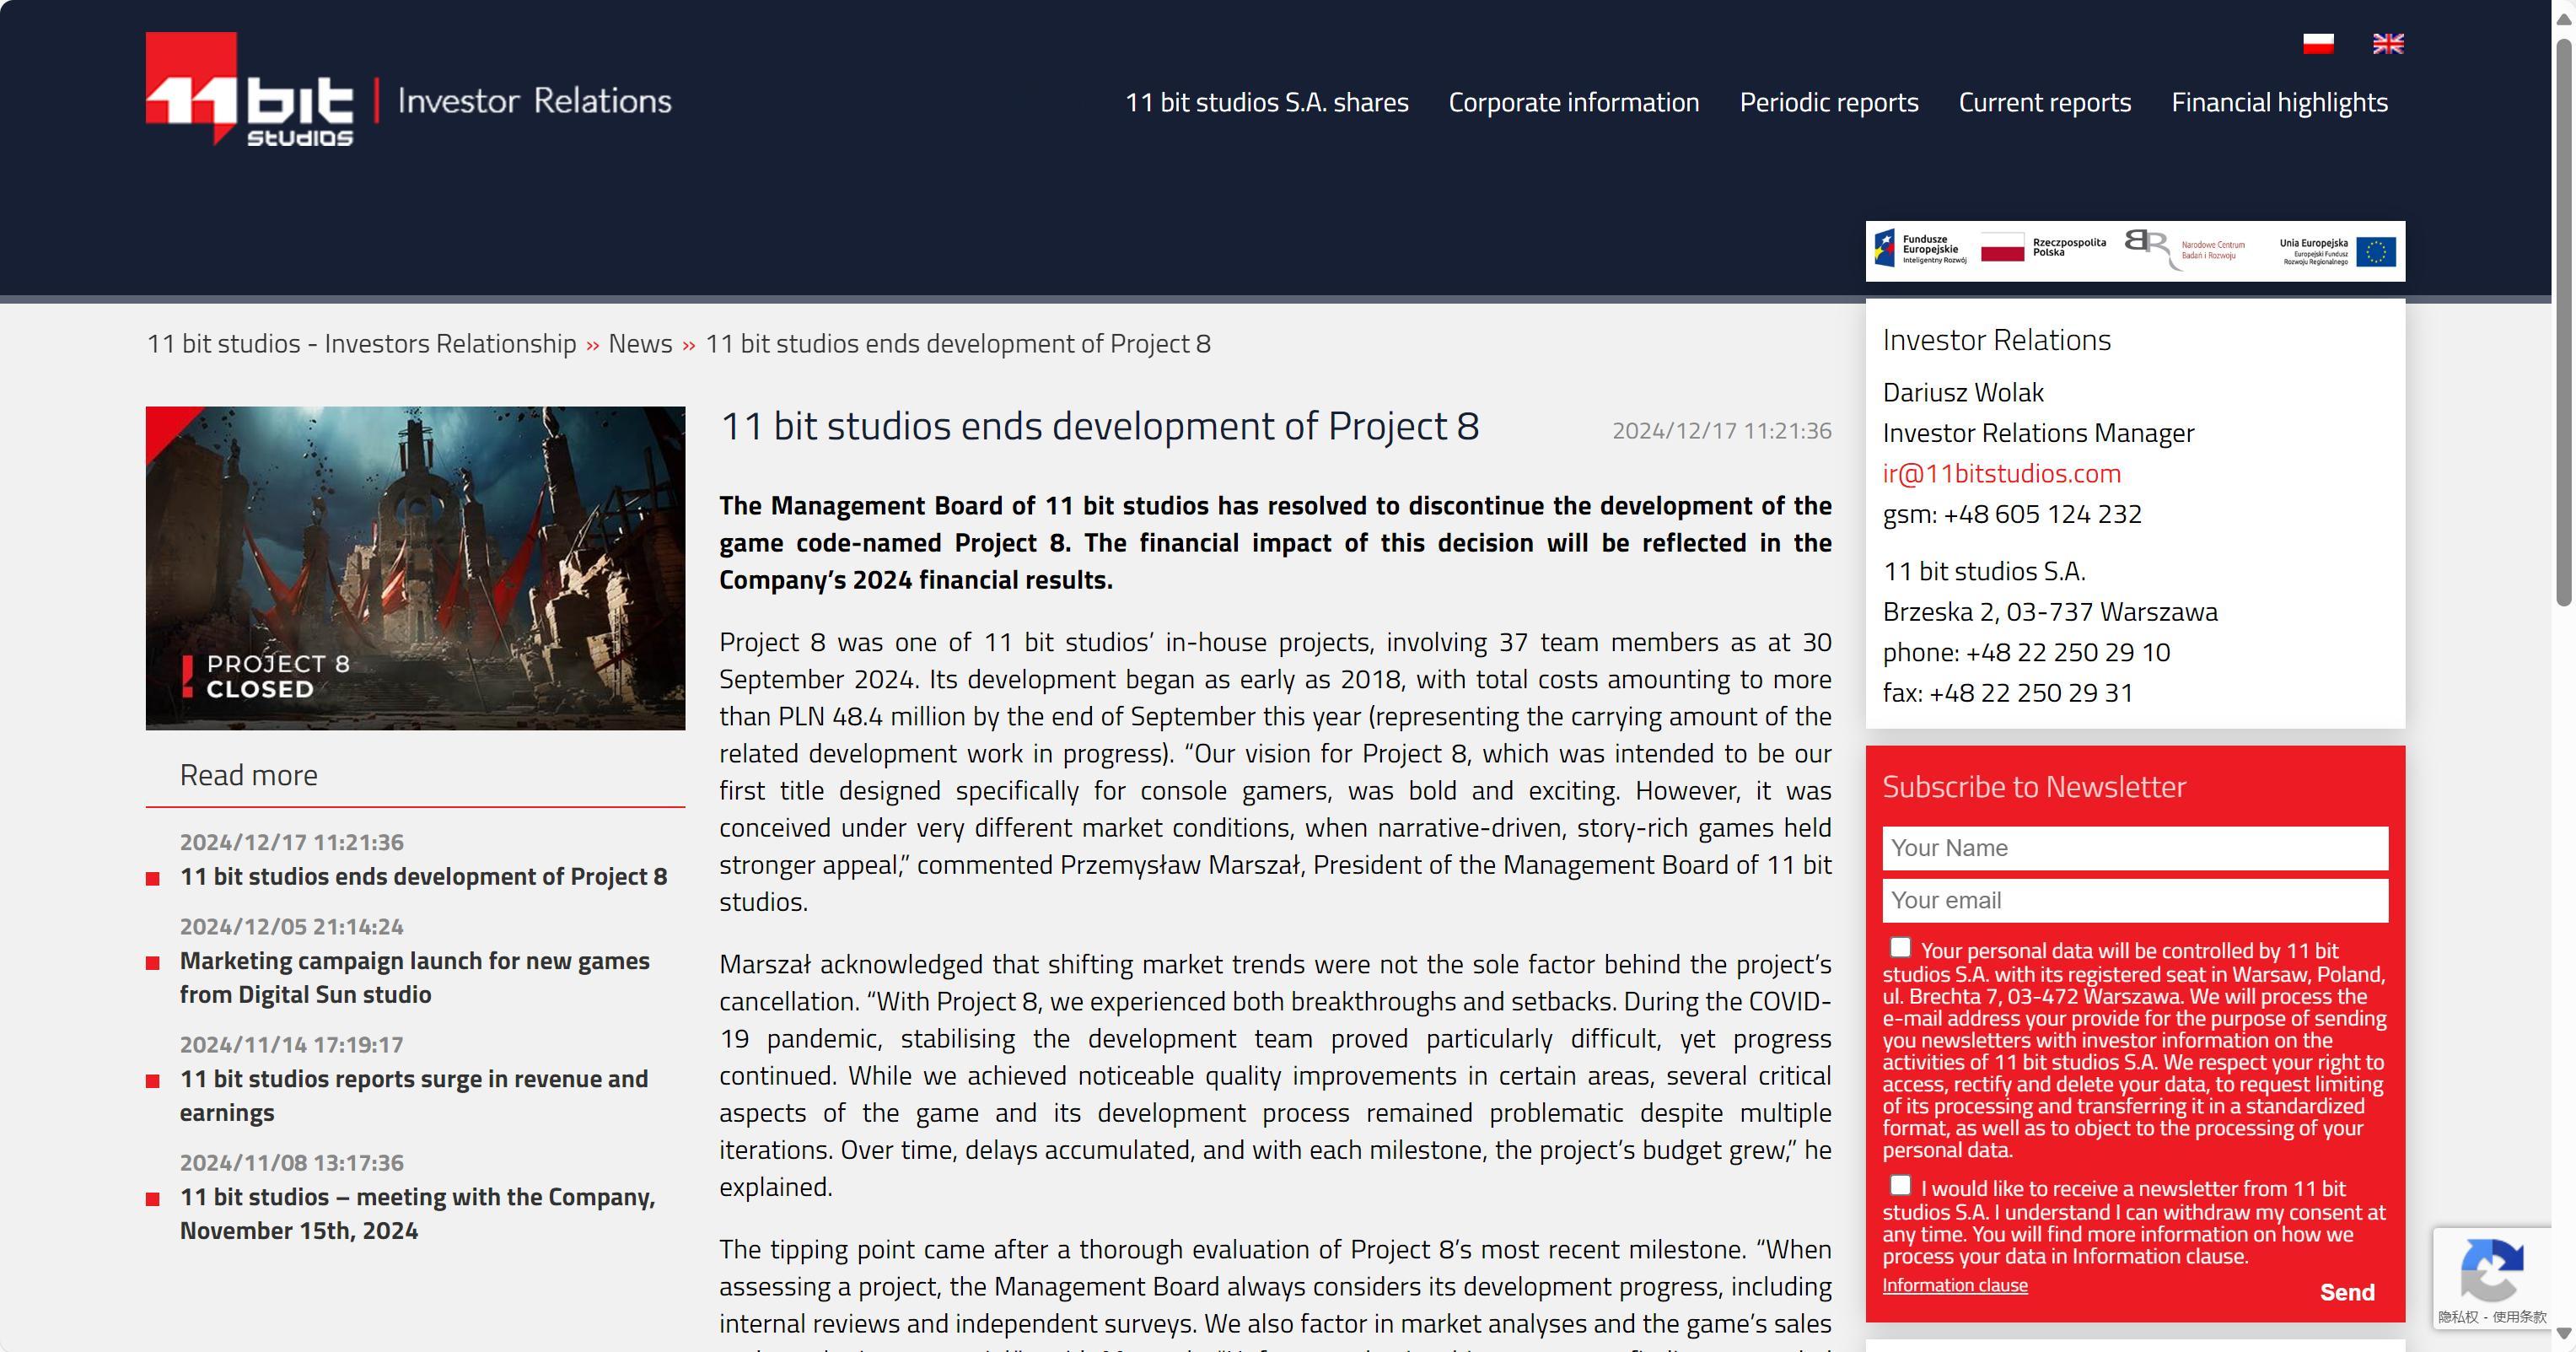Click phone number +48 22 250 29 10

point(2067,652)
